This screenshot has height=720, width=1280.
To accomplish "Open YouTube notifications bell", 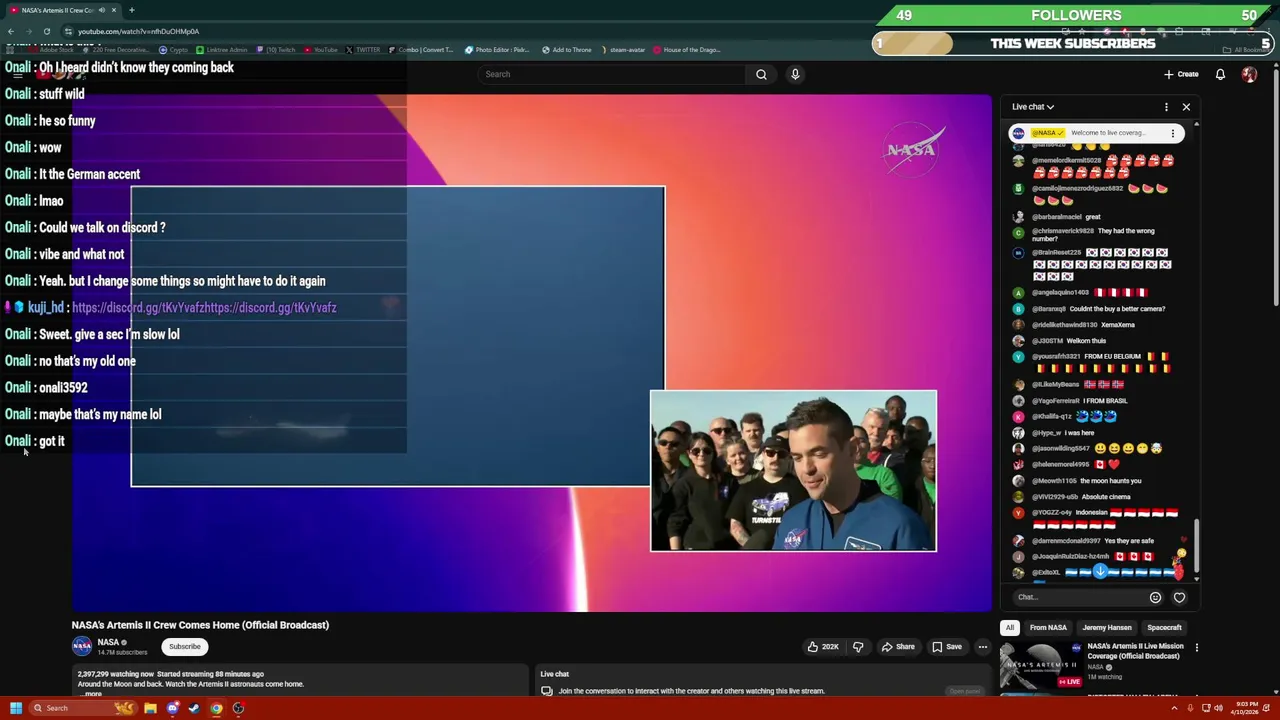I will pyautogui.click(x=1220, y=74).
